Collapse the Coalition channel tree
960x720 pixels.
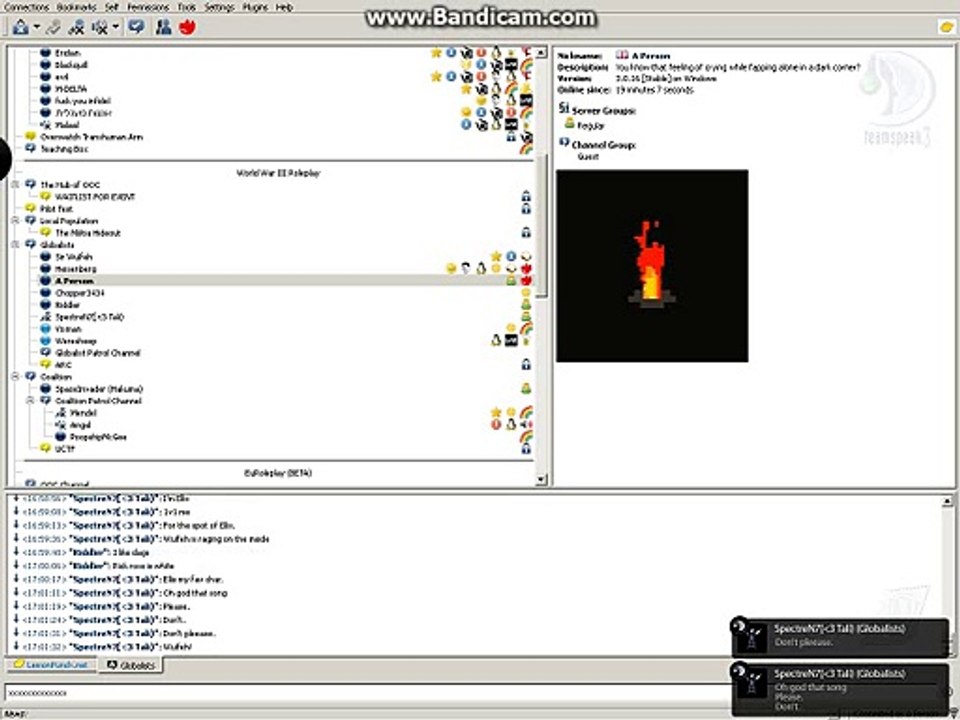(16, 377)
